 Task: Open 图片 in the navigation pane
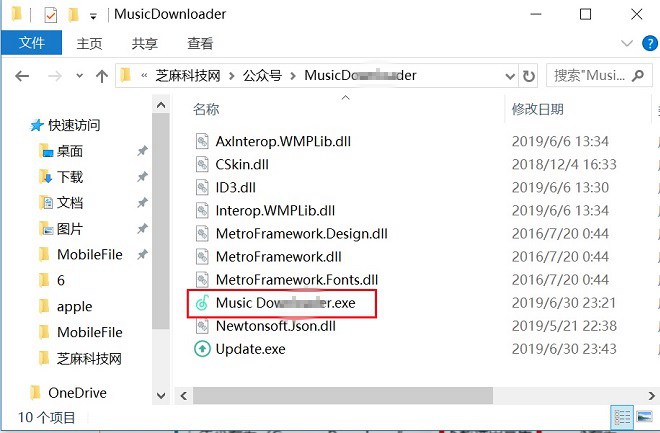coord(70,228)
